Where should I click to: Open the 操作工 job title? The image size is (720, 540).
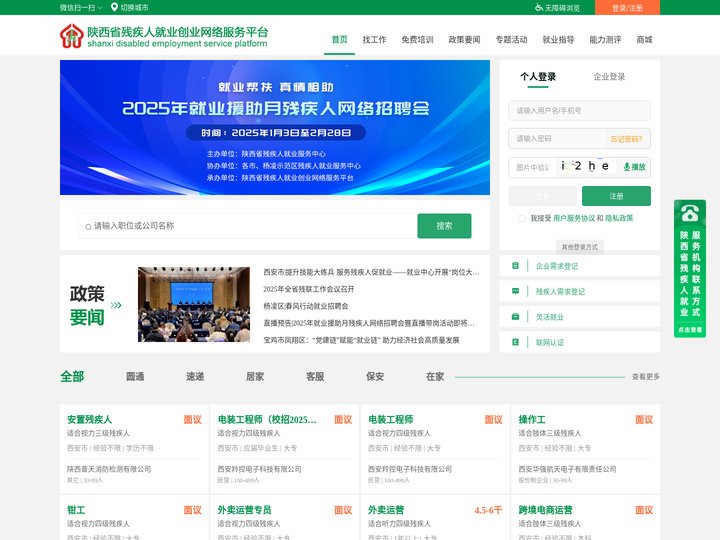(x=532, y=419)
